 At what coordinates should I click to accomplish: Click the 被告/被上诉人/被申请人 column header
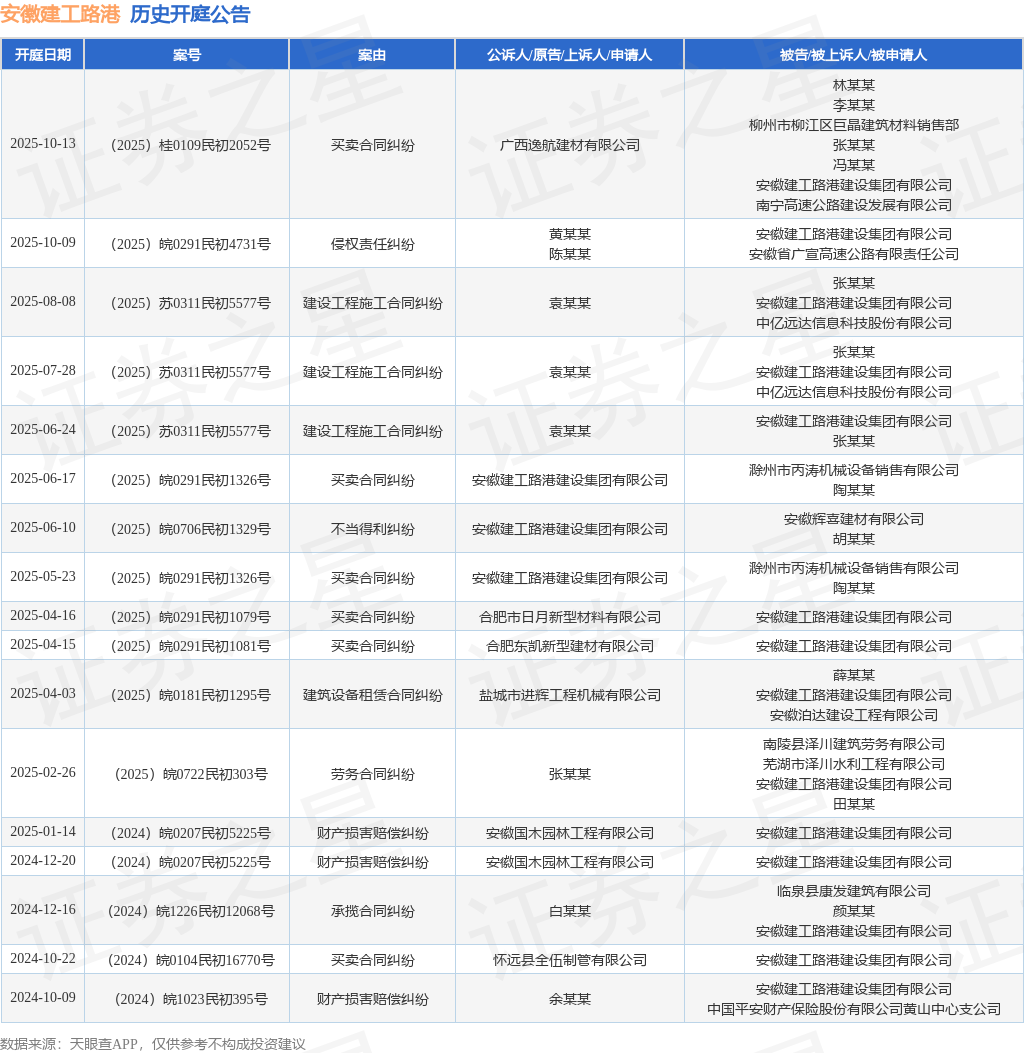(x=853, y=55)
